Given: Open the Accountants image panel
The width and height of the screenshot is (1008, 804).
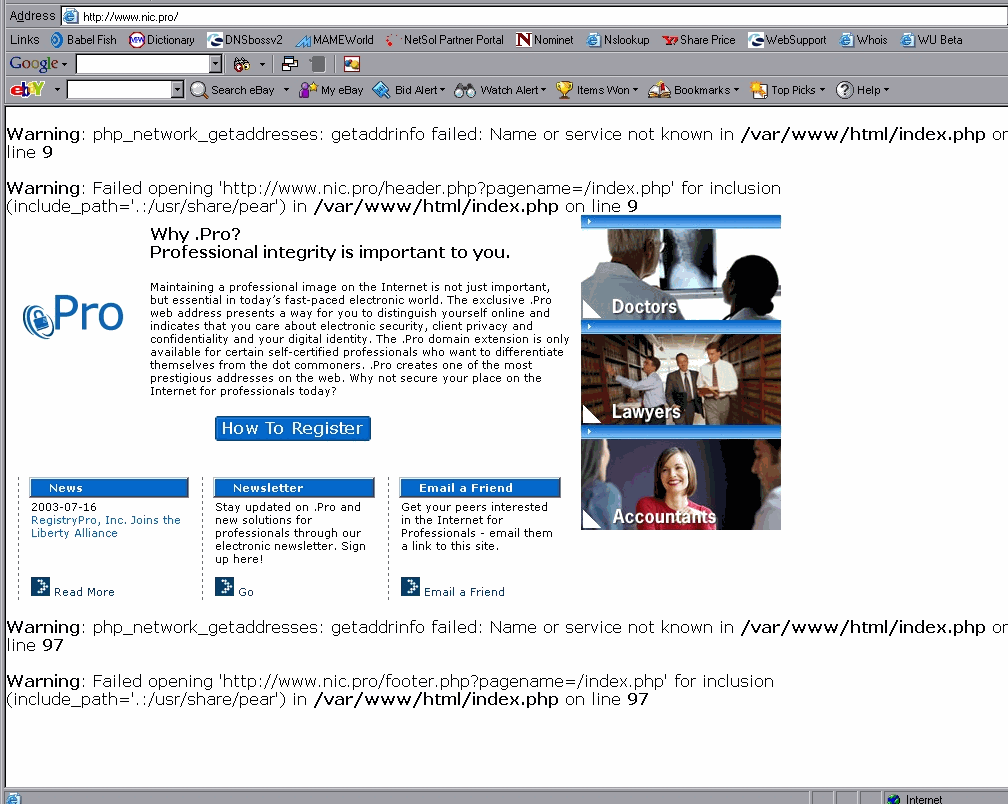Looking at the screenshot, I should tap(681, 485).
